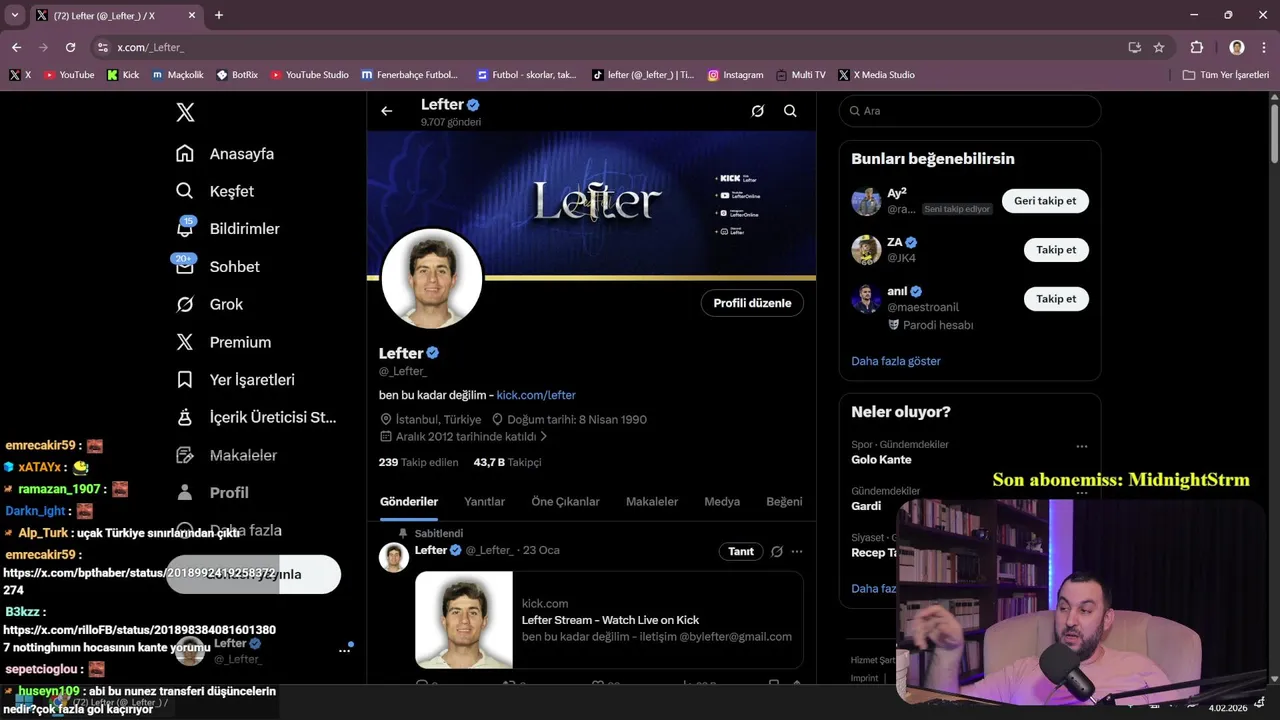
Task: Expand Aralık 2012 join date chevron
Action: click(x=544, y=437)
